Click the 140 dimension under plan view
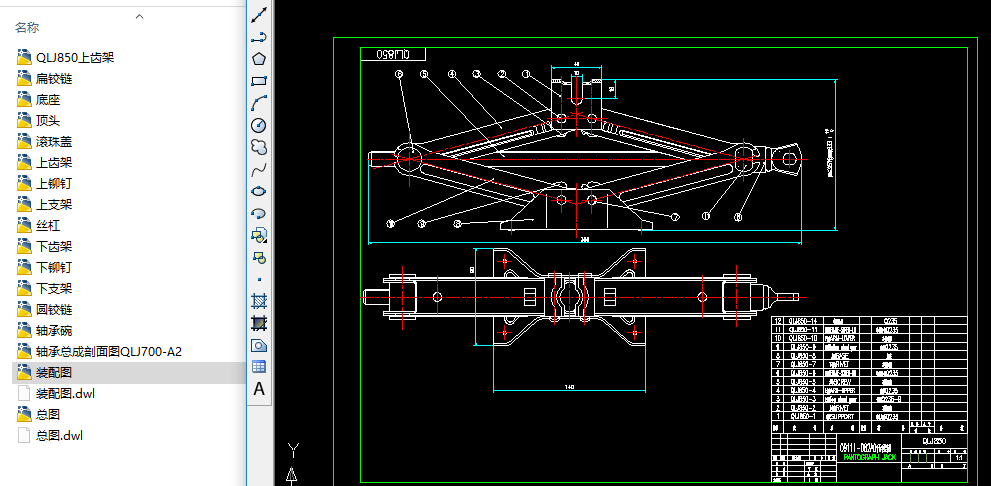 569,387
